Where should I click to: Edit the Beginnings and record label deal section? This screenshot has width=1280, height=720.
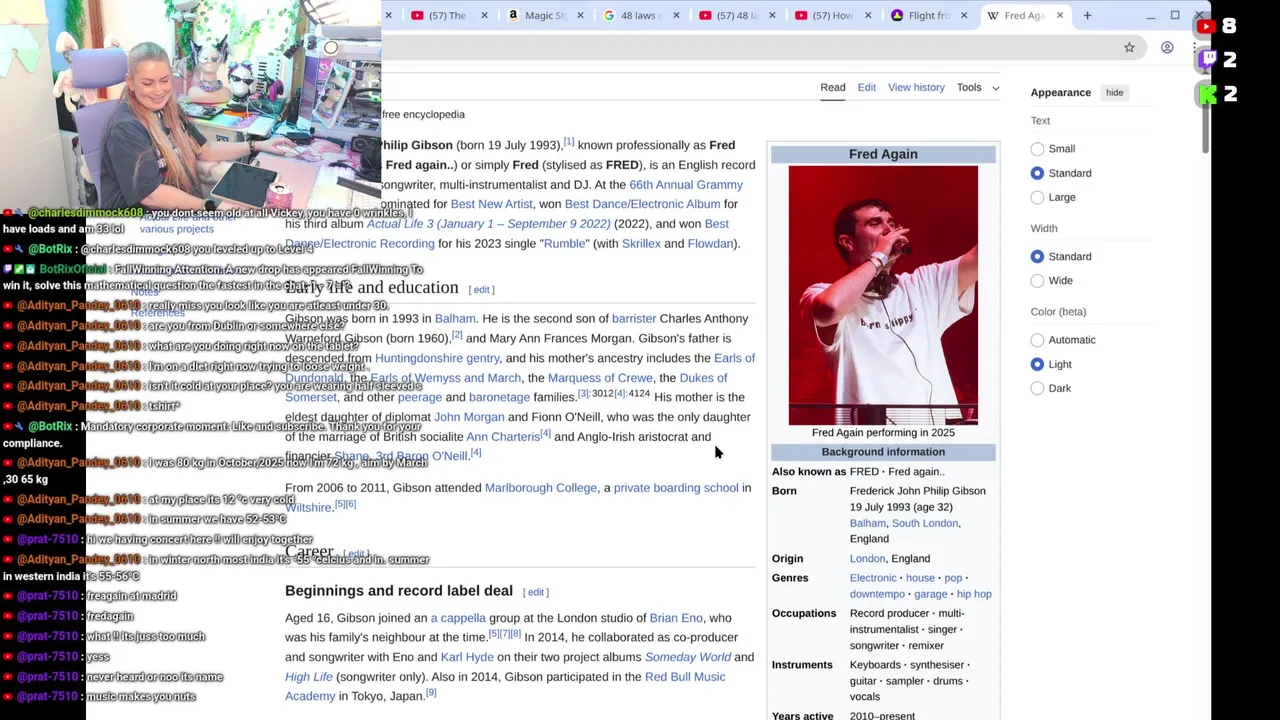(536, 592)
